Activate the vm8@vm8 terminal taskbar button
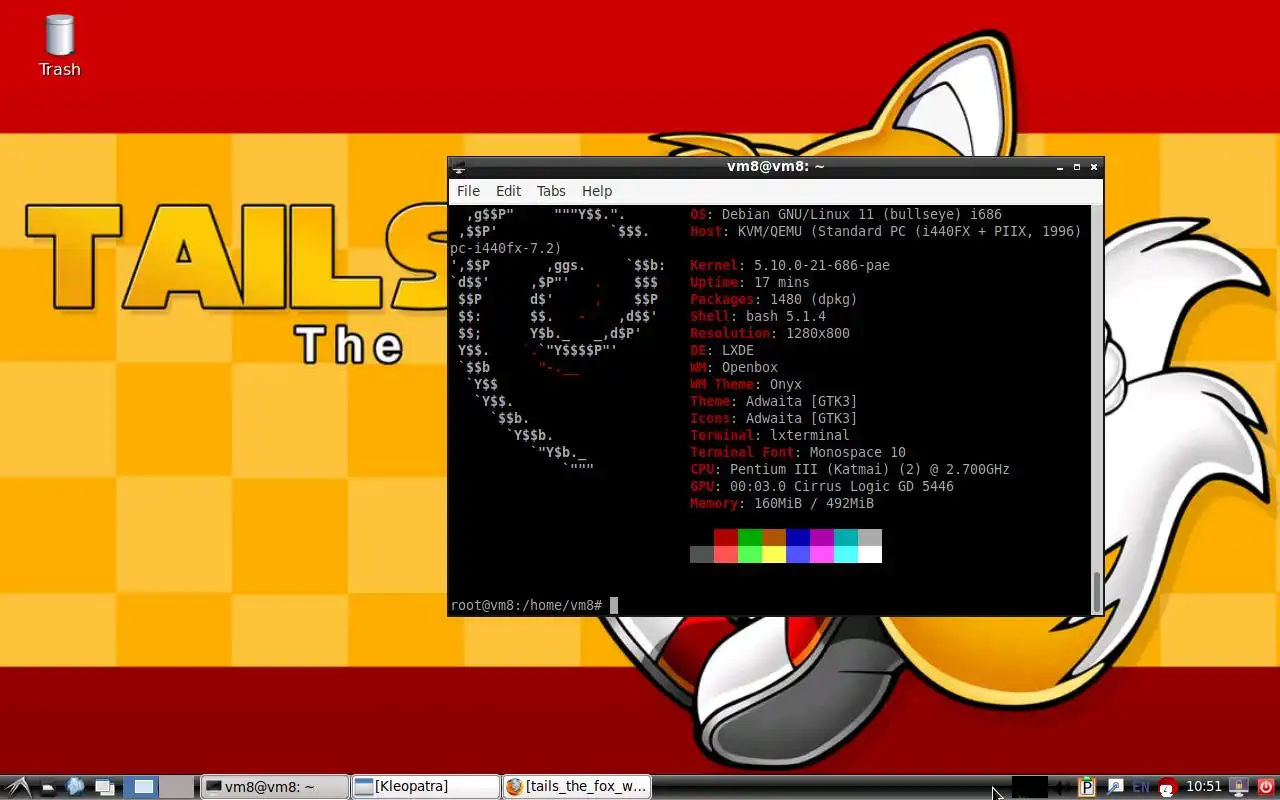The width and height of the screenshot is (1280, 800). [x=275, y=787]
